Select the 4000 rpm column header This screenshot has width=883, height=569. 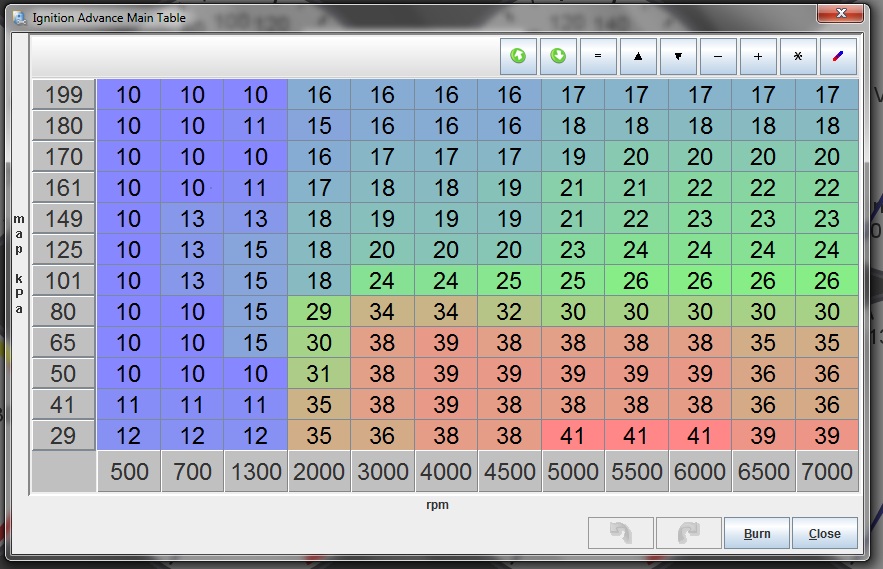point(447,472)
